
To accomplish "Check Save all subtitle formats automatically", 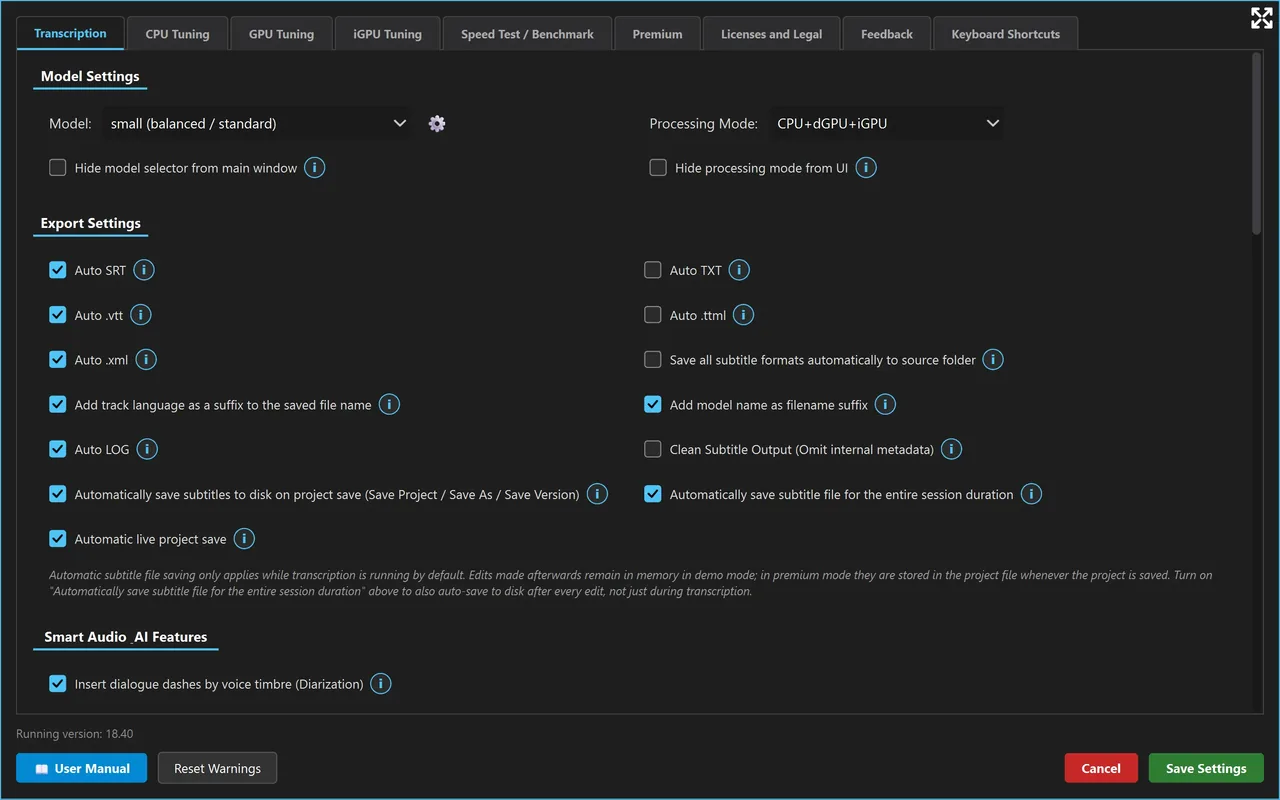I will tap(653, 359).
